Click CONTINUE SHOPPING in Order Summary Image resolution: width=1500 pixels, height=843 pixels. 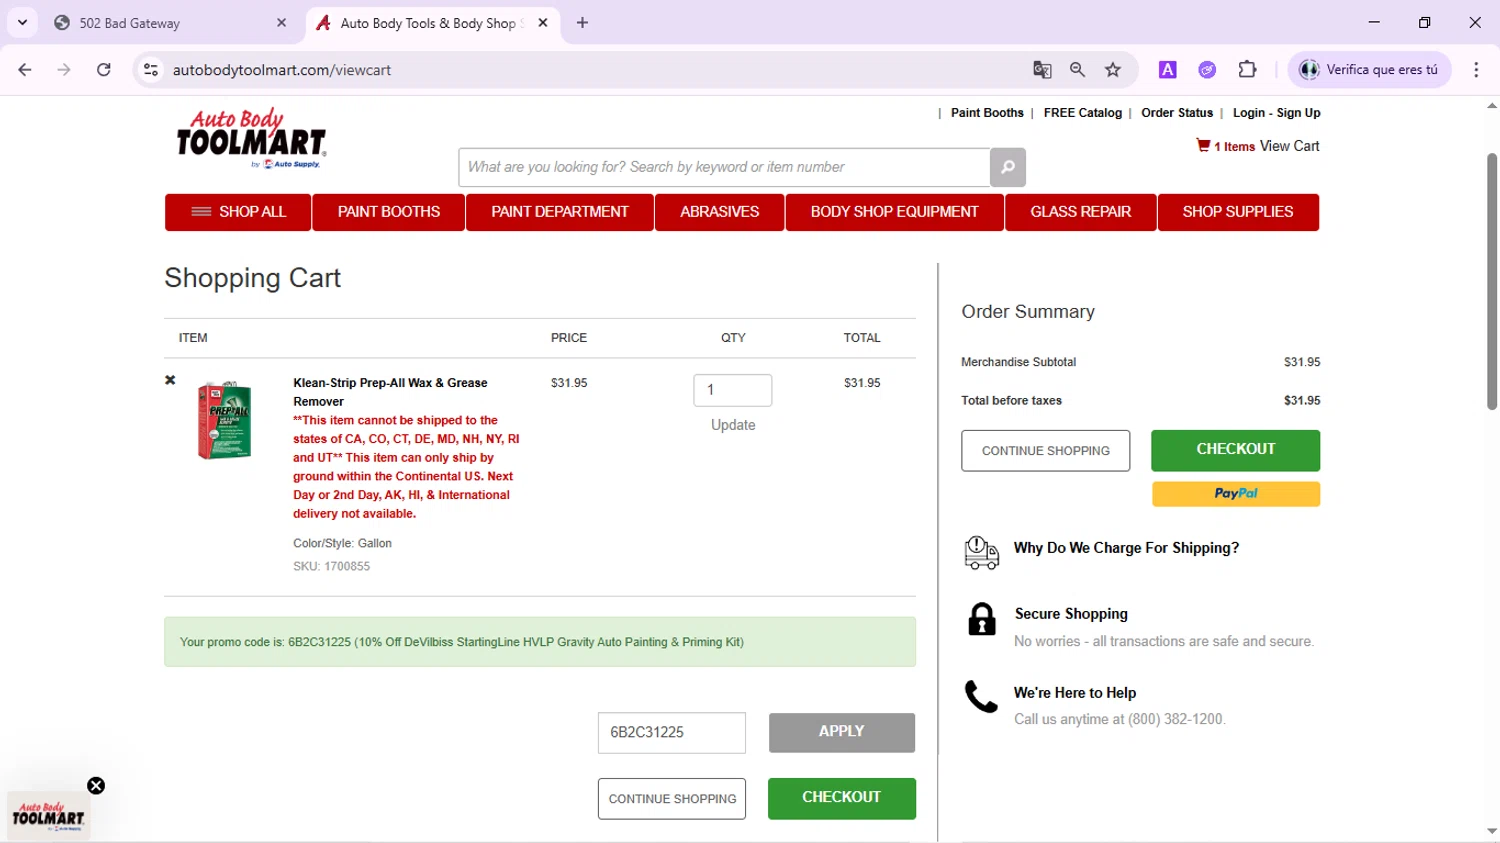(x=1046, y=451)
